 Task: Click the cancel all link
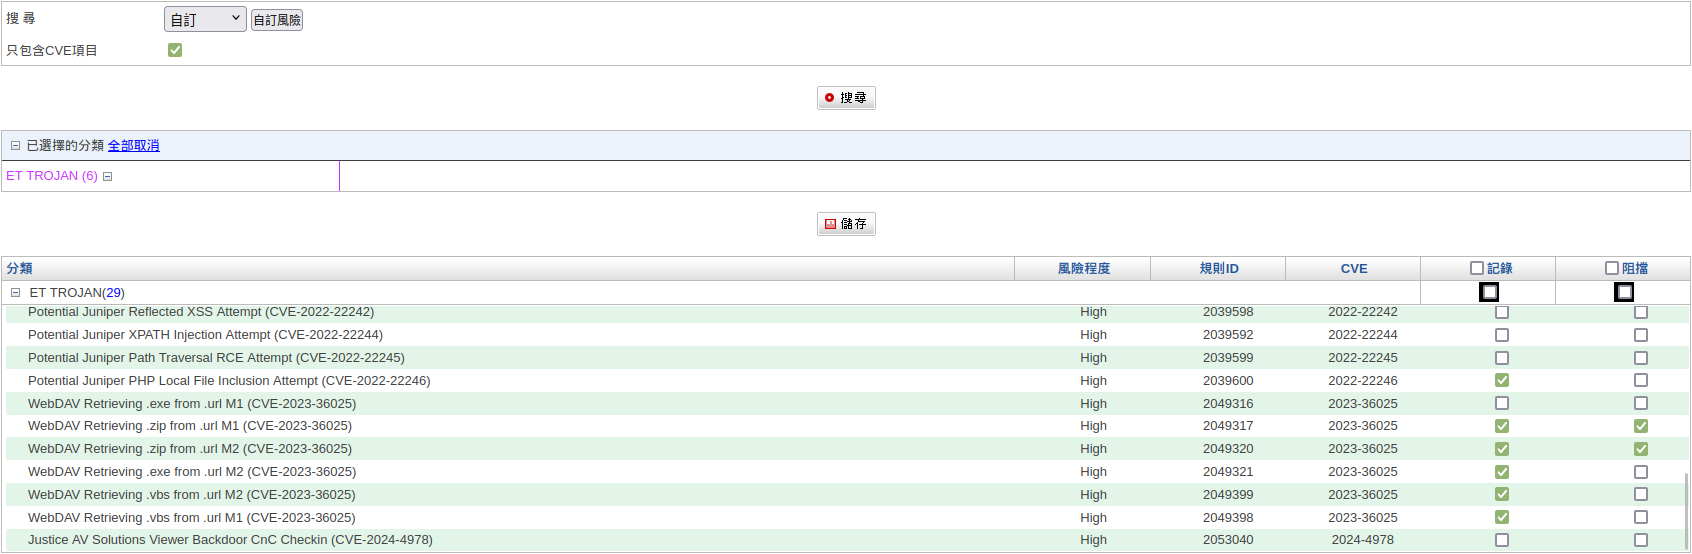click(x=133, y=146)
